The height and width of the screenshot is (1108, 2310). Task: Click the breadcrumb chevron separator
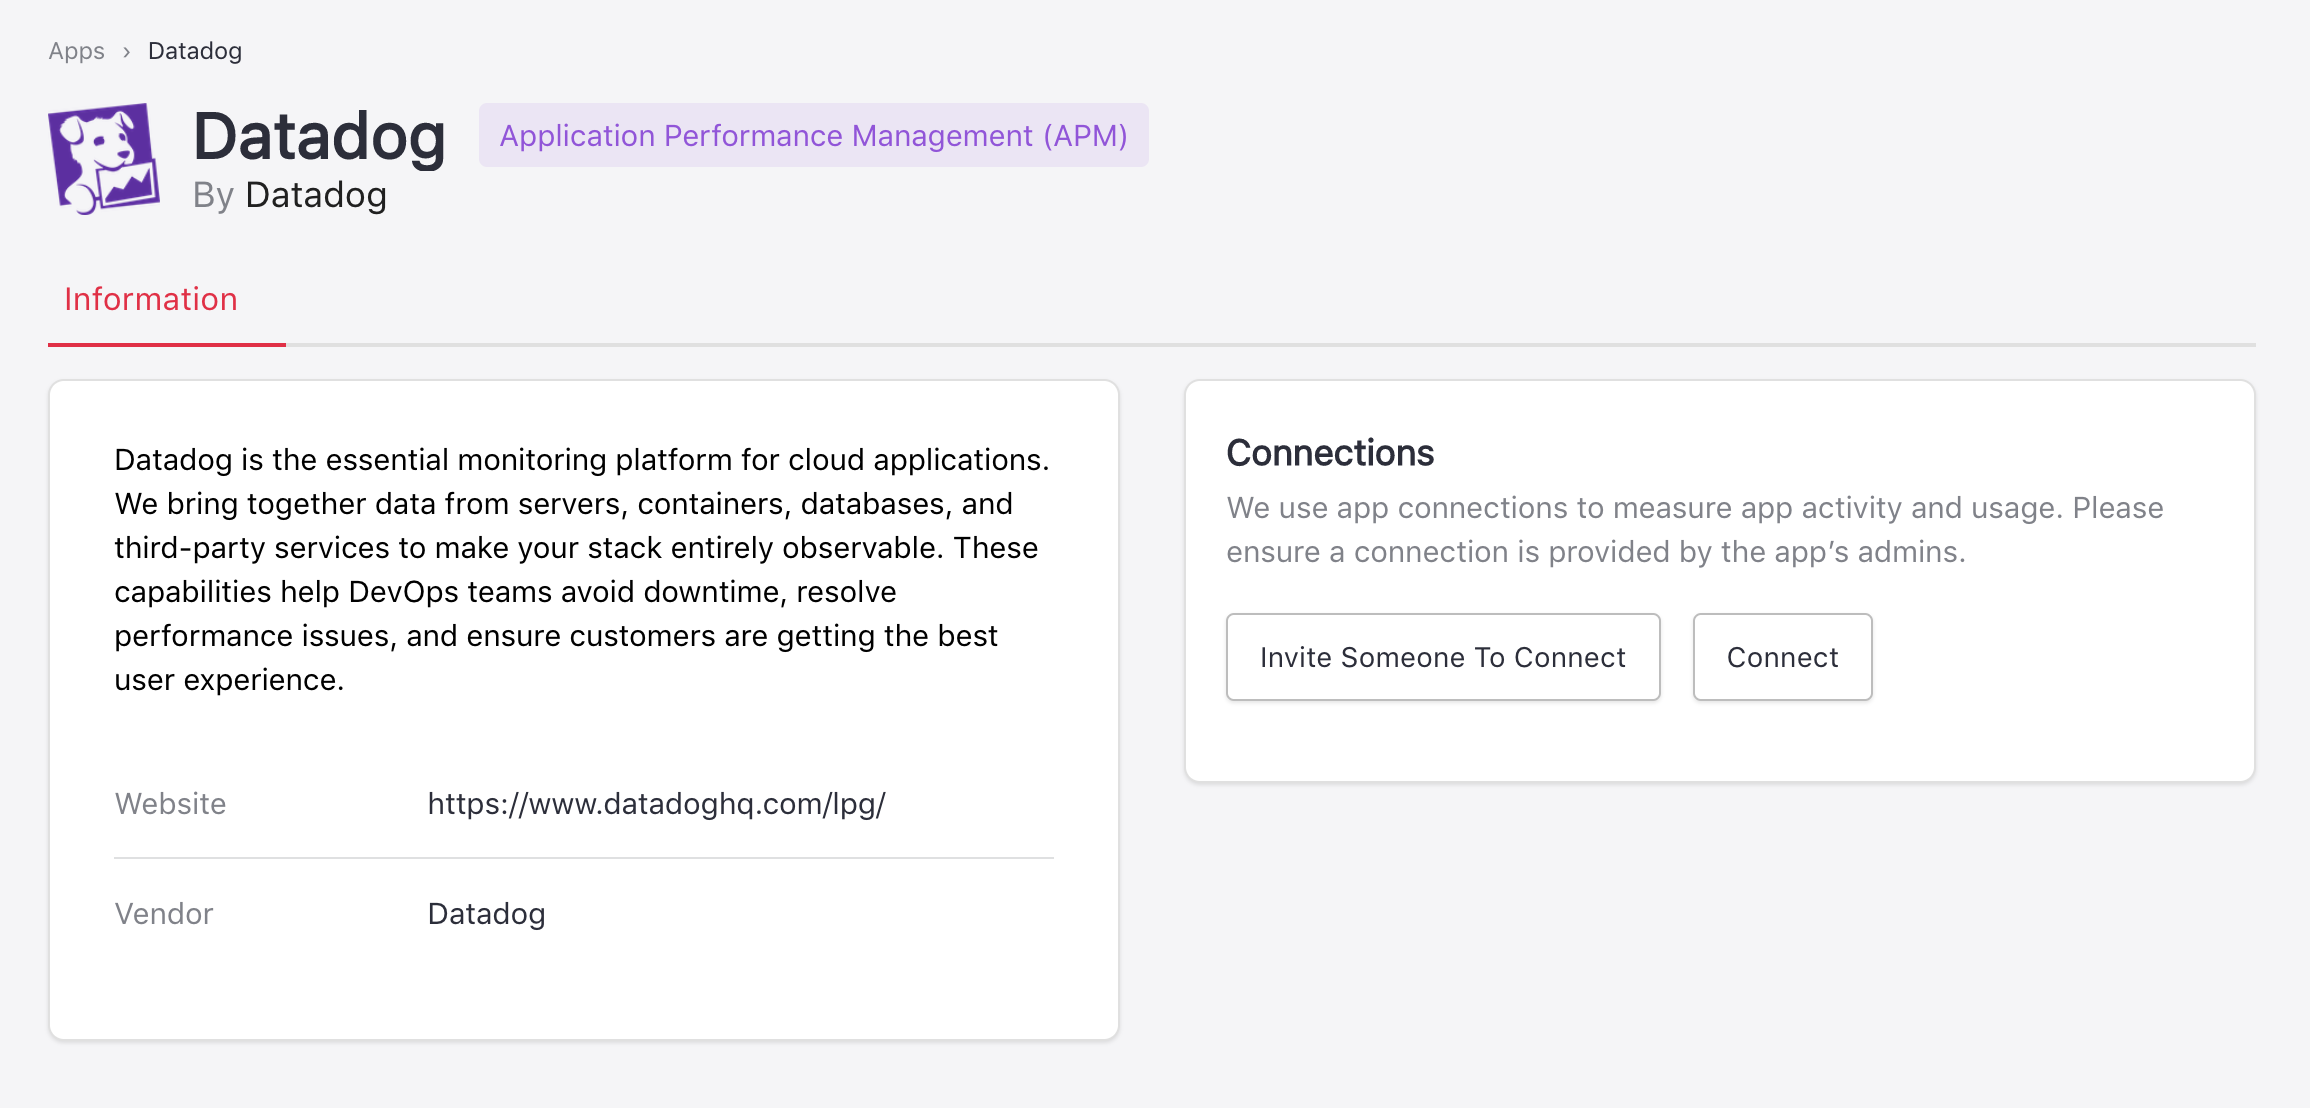[126, 52]
